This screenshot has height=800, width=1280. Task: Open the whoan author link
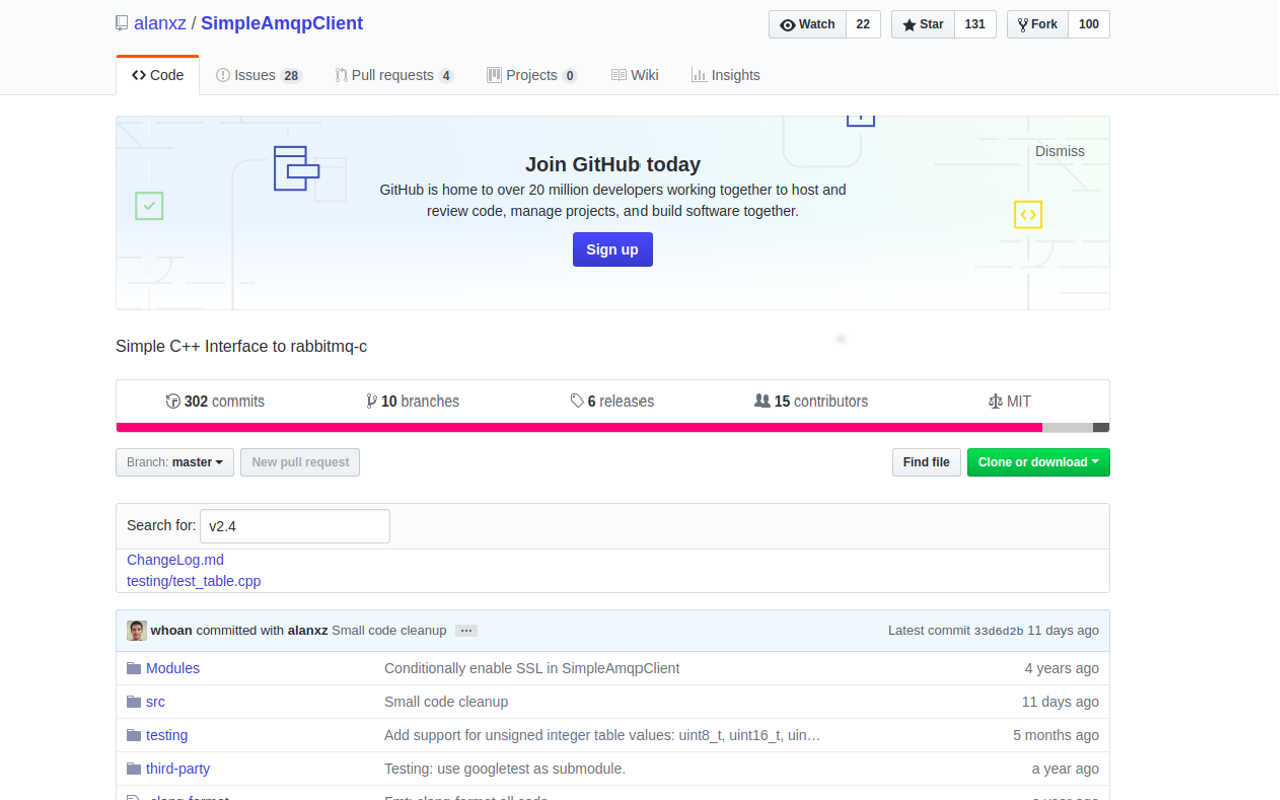point(171,630)
